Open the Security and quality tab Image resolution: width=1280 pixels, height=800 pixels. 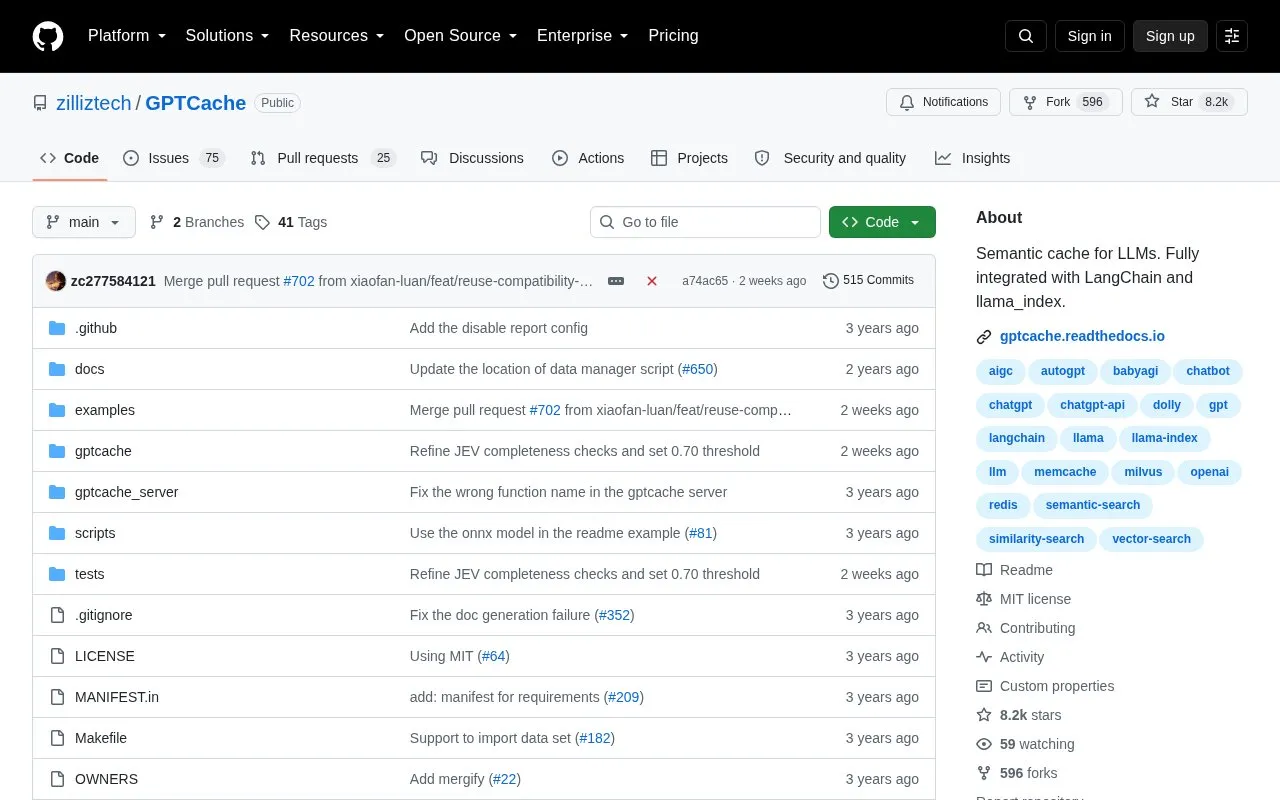pyautogui.click(x=830, y=158)
